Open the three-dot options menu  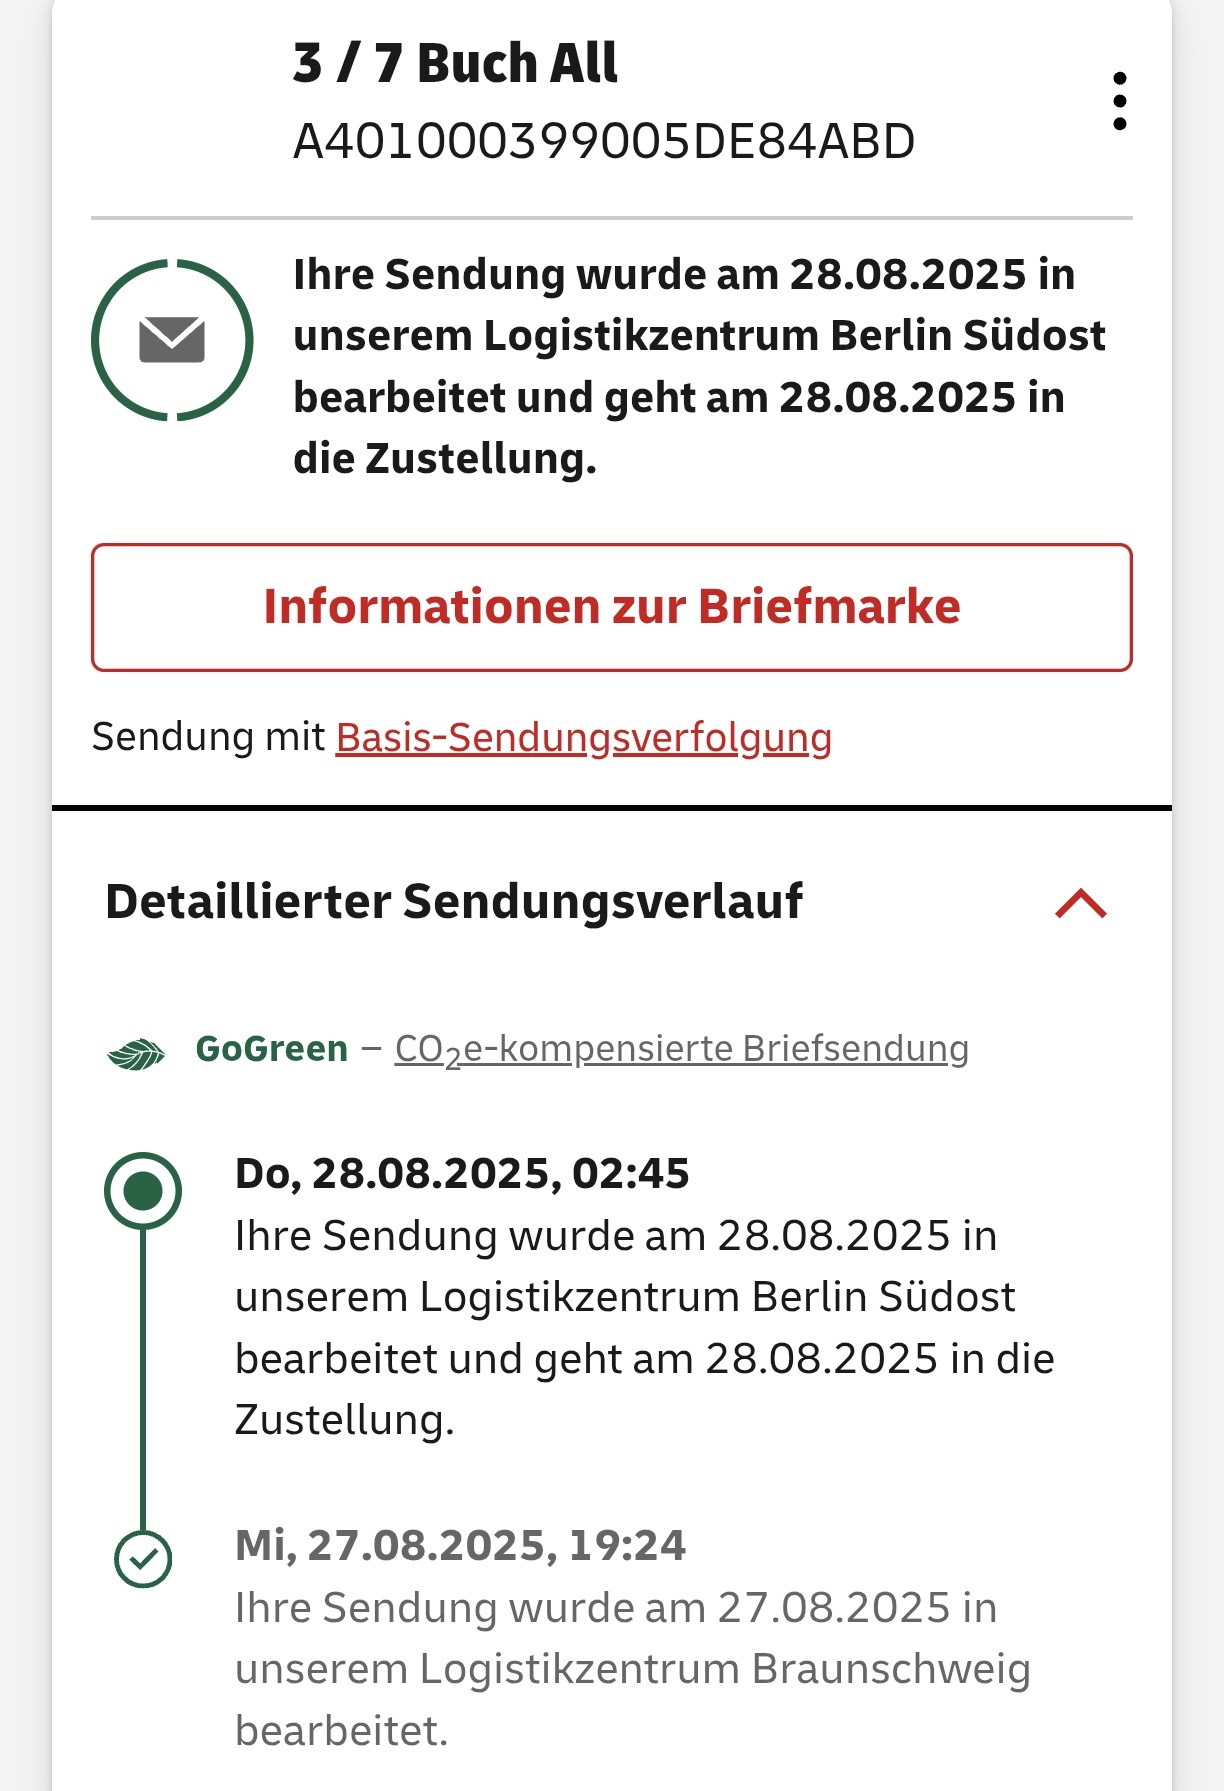(x=1119, y=101)
